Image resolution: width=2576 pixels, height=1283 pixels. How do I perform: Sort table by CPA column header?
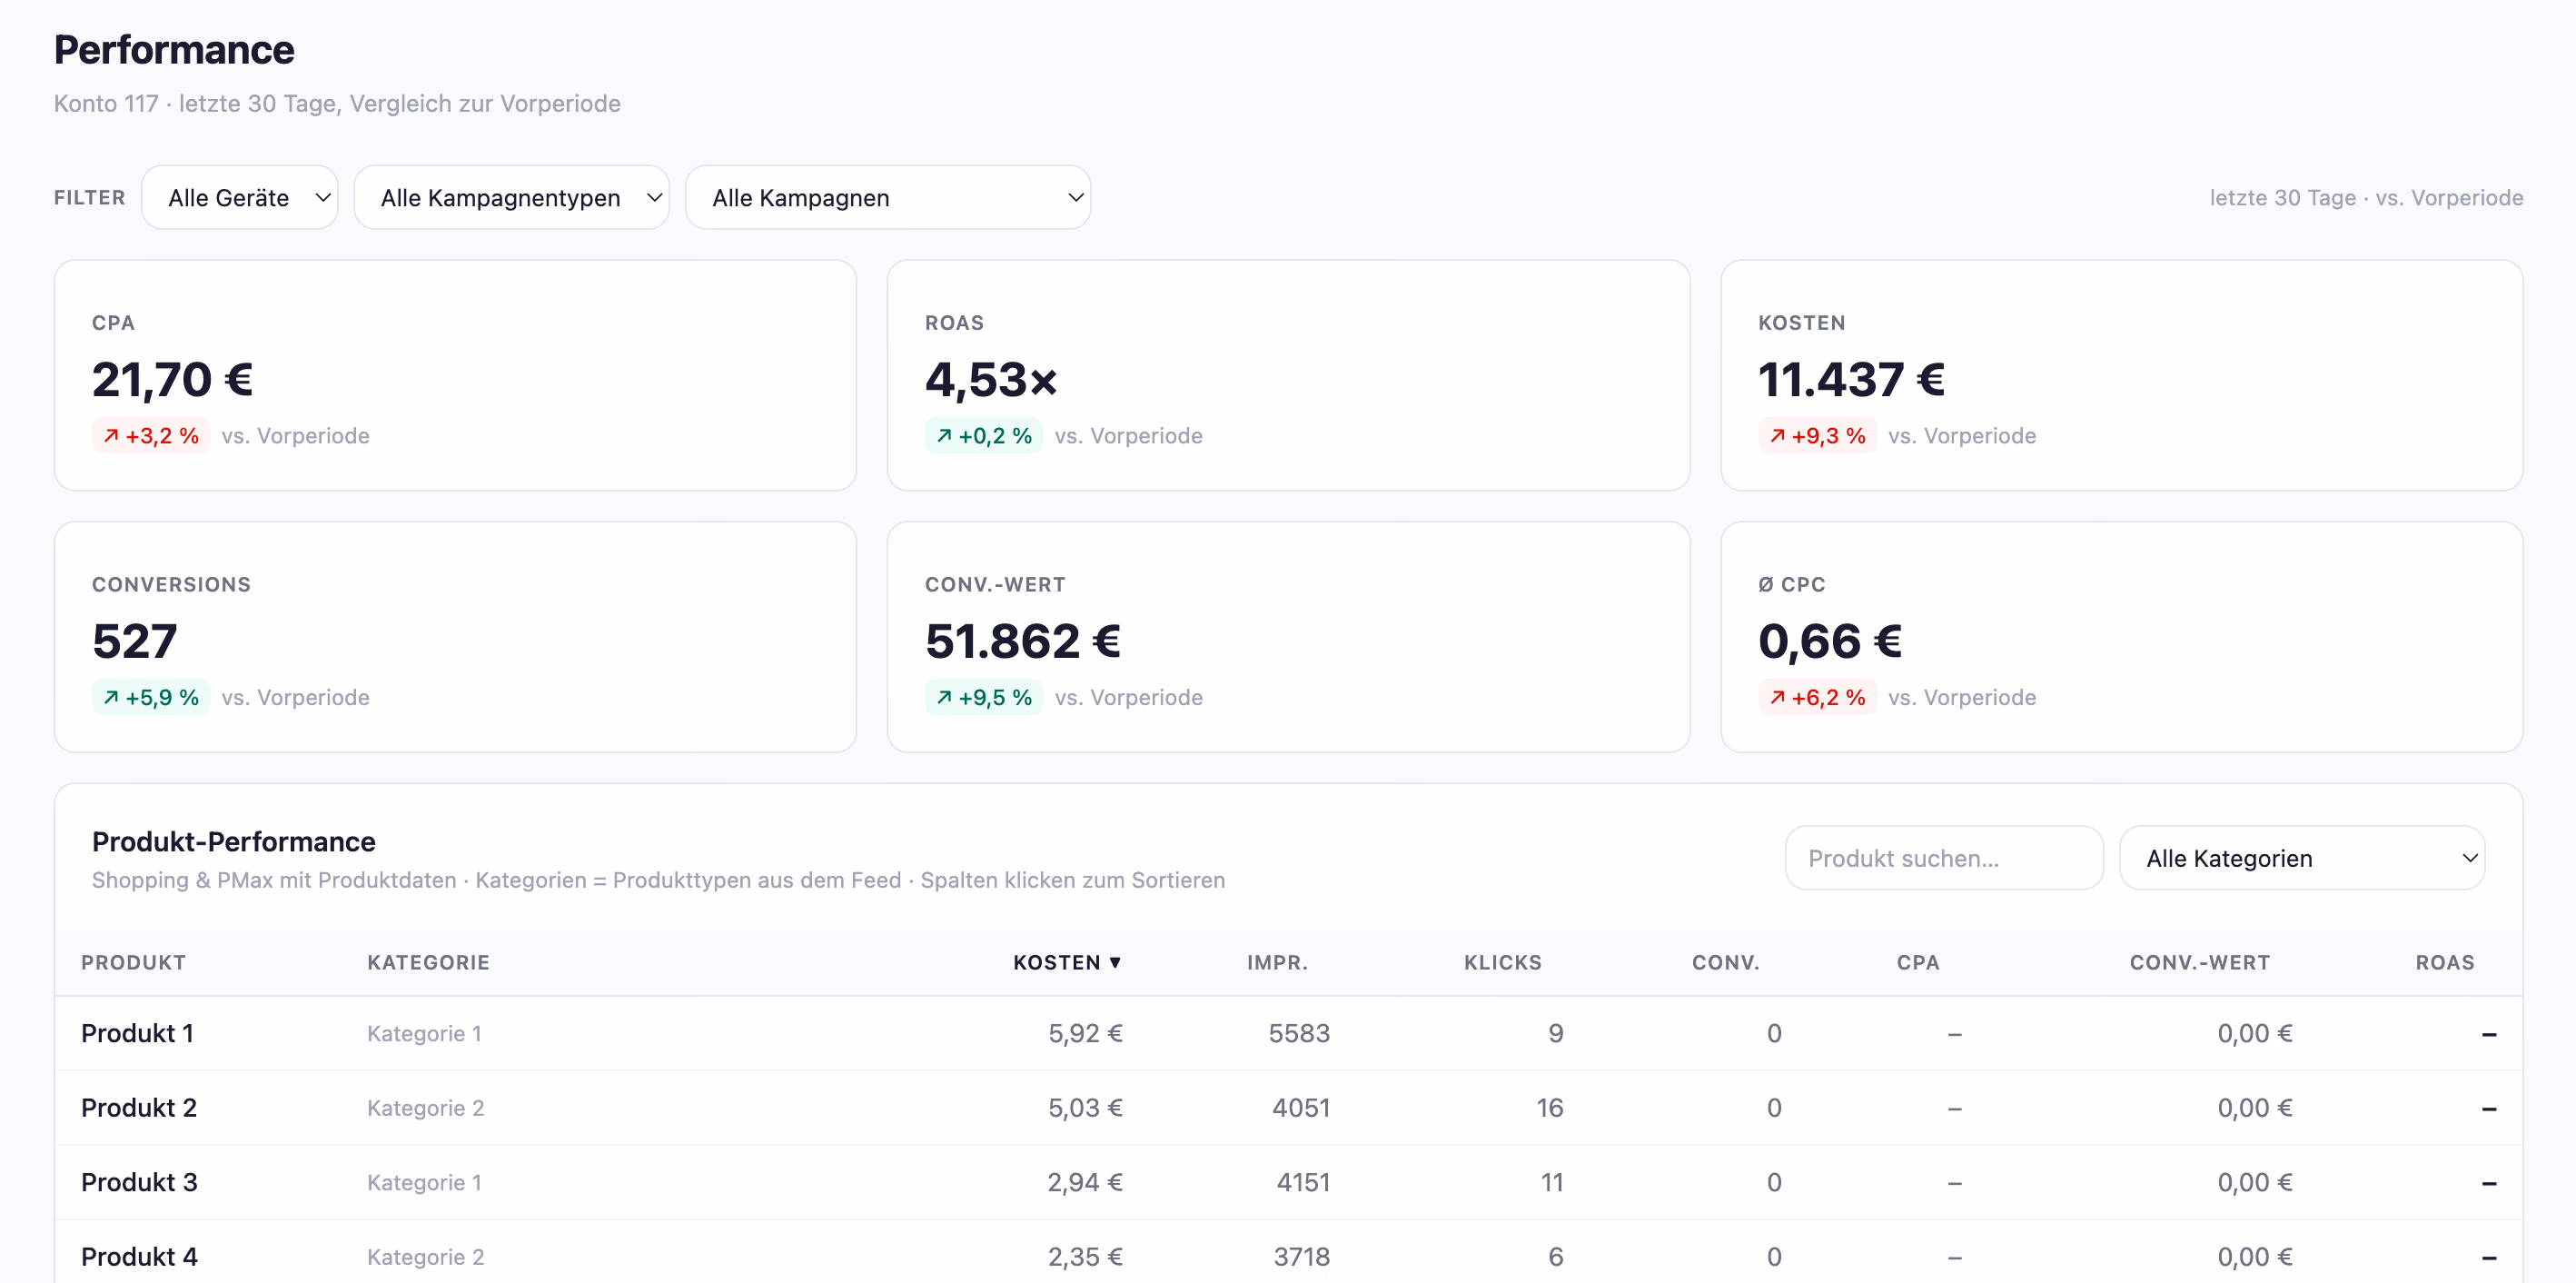1917,961
